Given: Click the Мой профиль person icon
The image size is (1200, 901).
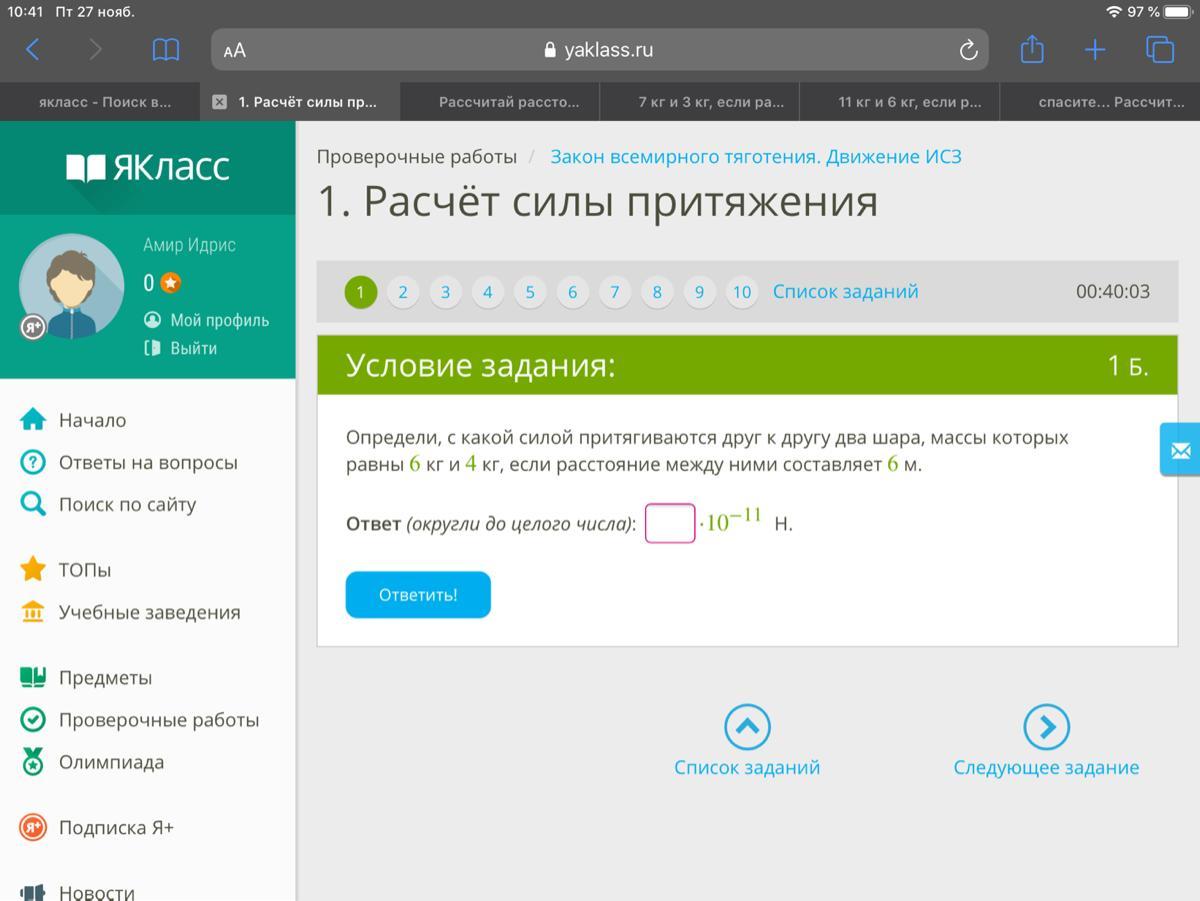Looking at the screenshot, I should [152, 320].
